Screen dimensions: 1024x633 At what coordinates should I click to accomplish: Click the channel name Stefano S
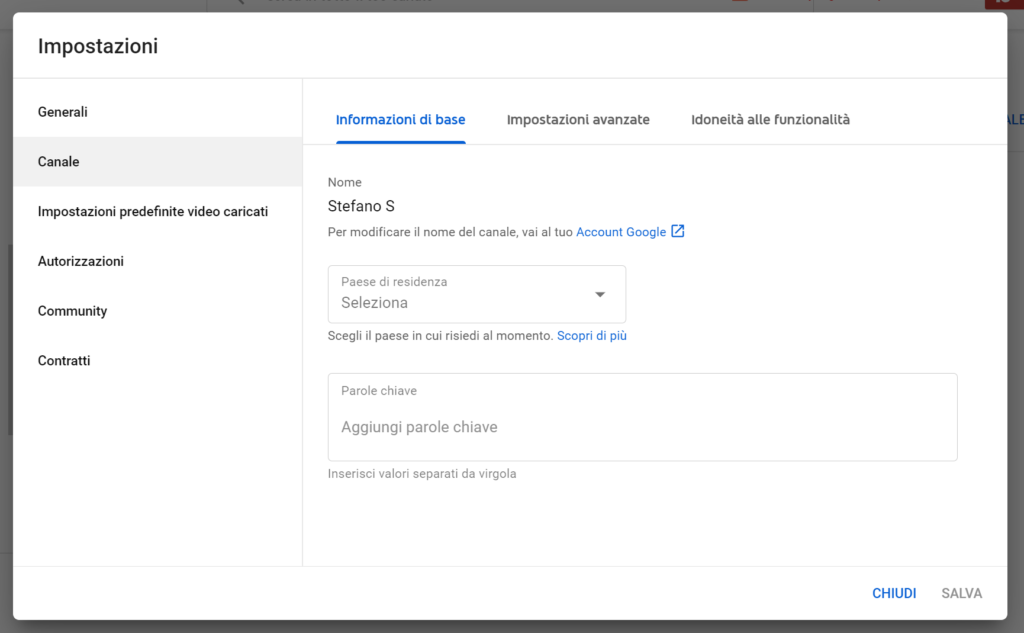(x=361, y=206)
